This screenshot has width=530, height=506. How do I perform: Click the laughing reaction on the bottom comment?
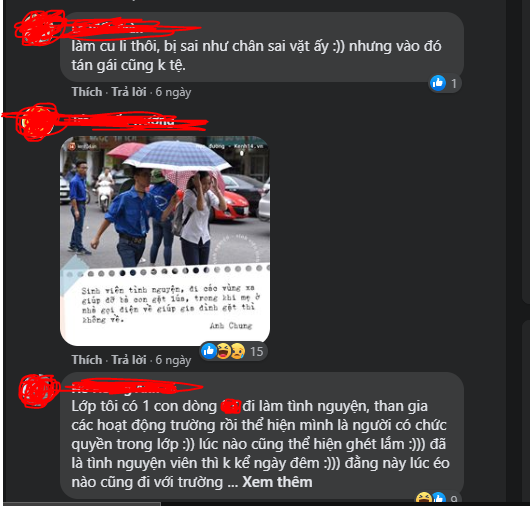[x=424, y=498]
